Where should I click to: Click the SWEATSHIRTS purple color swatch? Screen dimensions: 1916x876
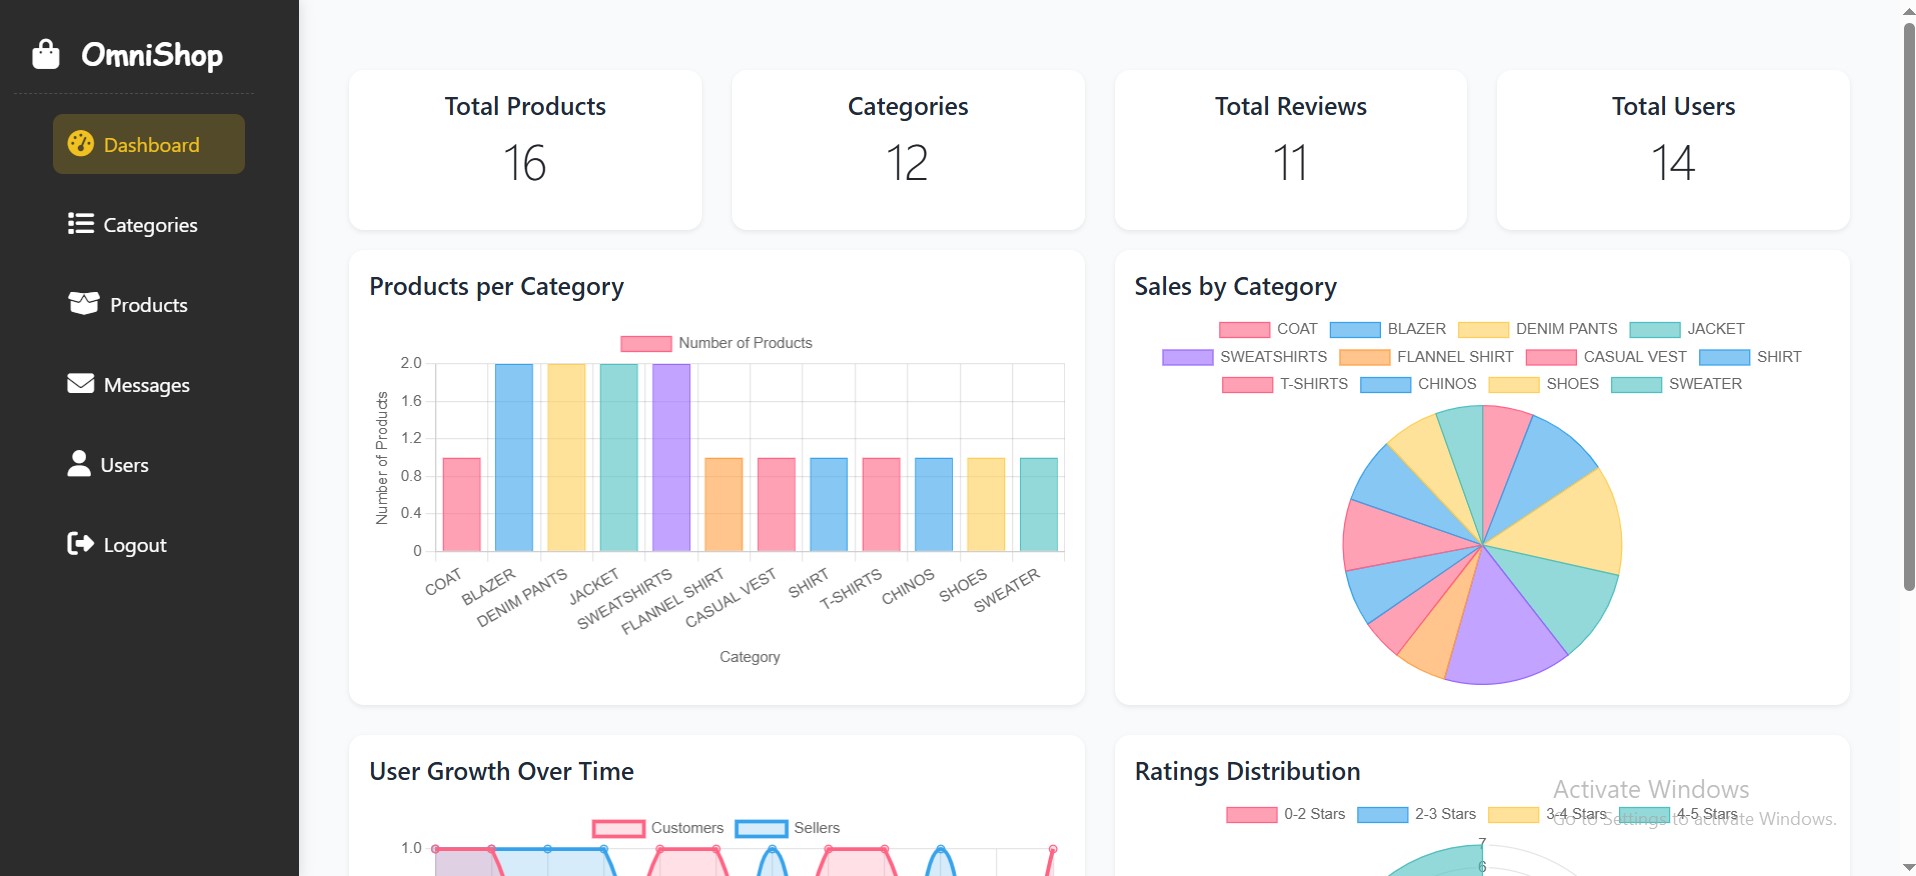(1187, 357)
